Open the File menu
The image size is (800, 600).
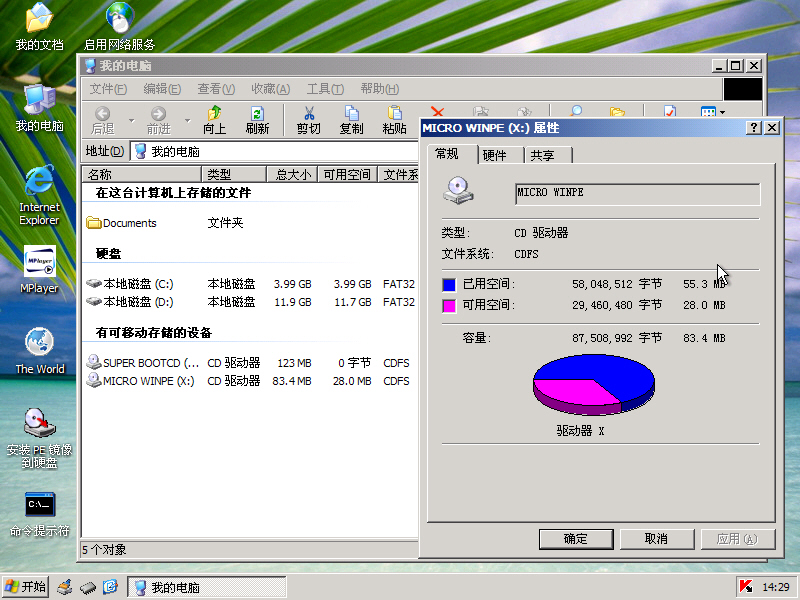coord(108,89)
